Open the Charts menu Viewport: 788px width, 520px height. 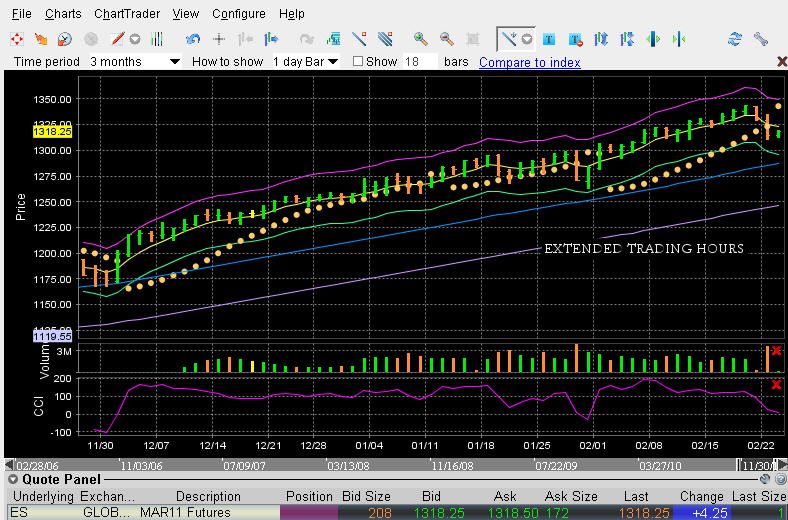[x=63, y=14]
